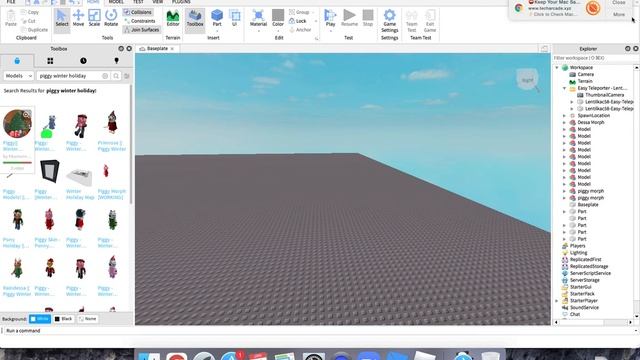Open Toolbox Creations lightbulb tab
640x360 pixels.
coord(116,61)
